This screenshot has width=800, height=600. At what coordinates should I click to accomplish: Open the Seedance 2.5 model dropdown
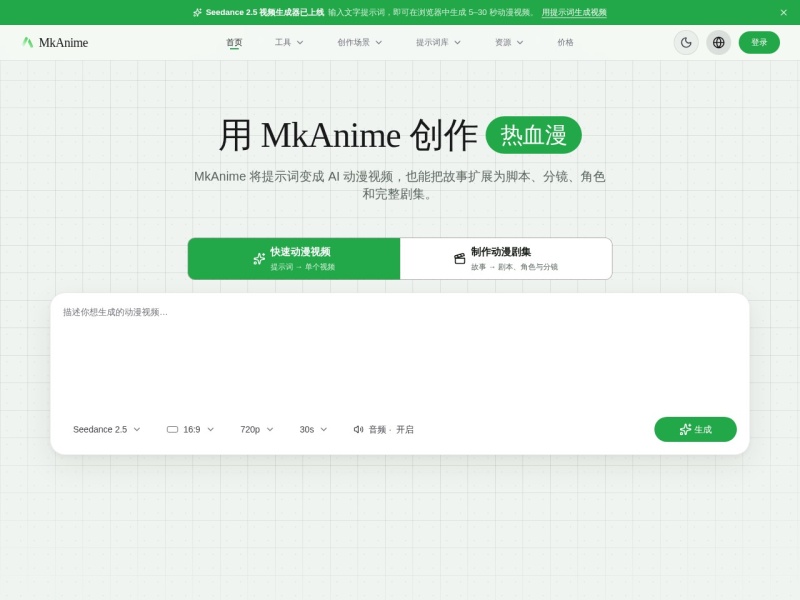pyautogui.click(x=107, y=430)
